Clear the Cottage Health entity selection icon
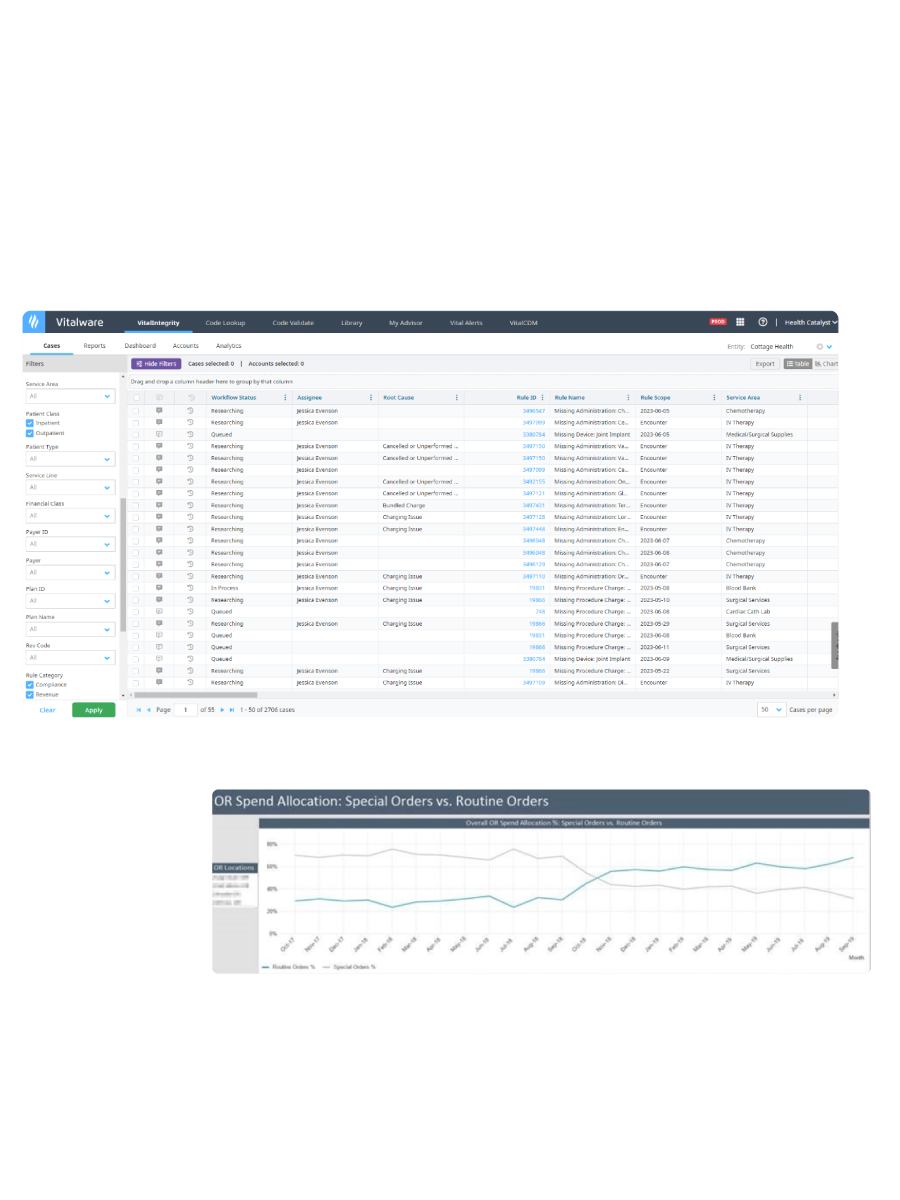This screenshot has width=900, height=1200. pos(820,347)
